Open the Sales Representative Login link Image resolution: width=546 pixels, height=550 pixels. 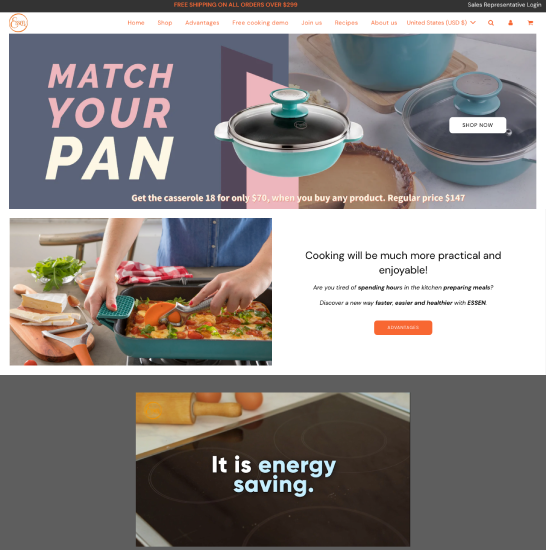504,5
